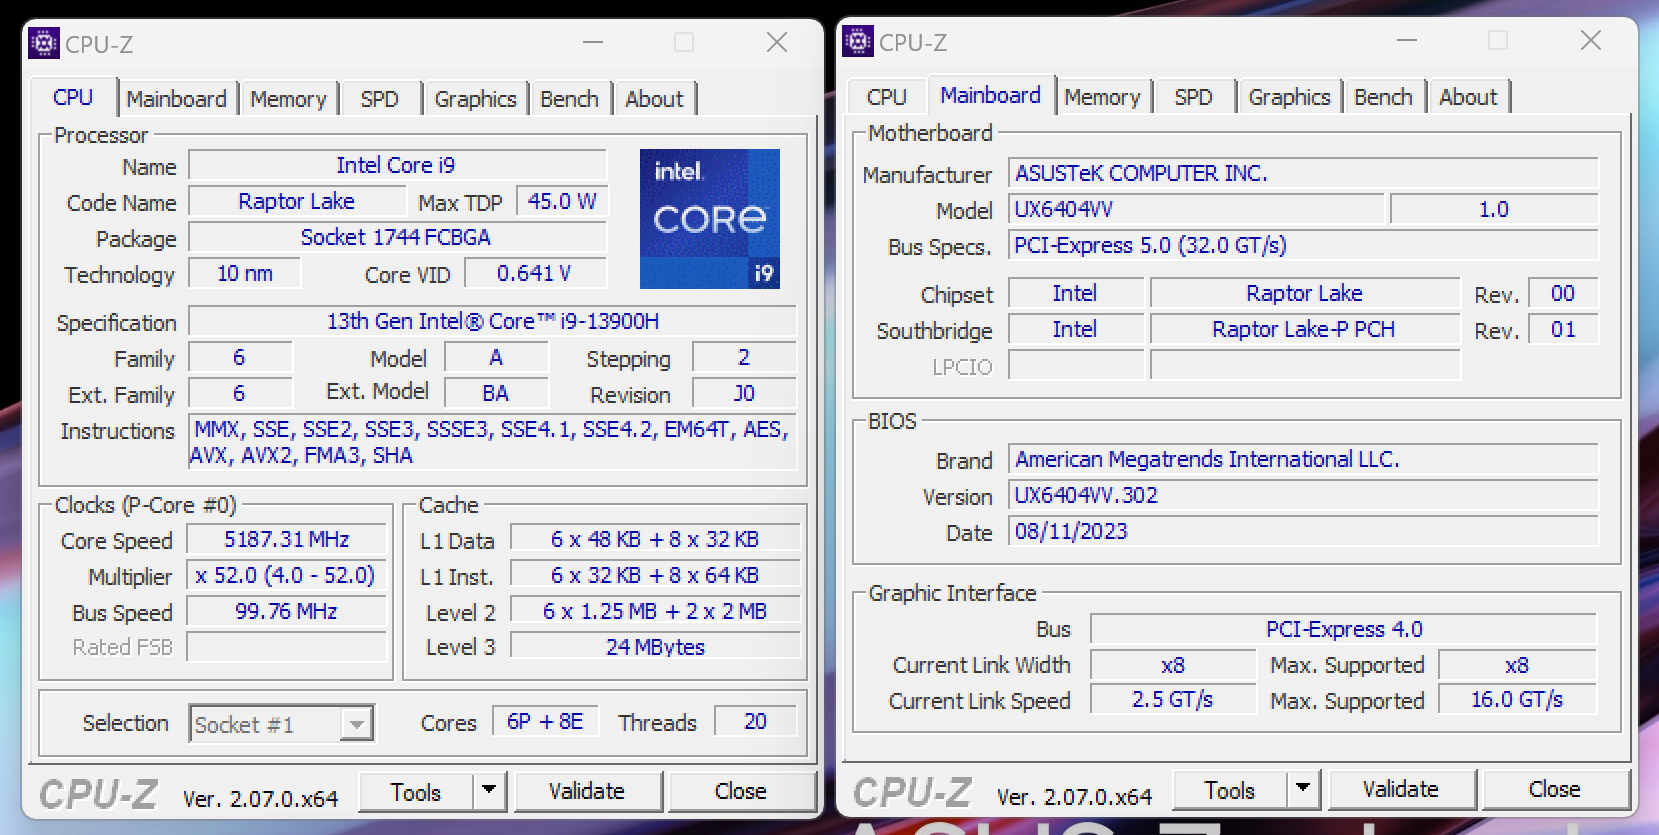Image resolution: width=1659 pixels, height=835 pixels.
Task: Open the SPD tab in left window
Action: [x=379, y=99]
